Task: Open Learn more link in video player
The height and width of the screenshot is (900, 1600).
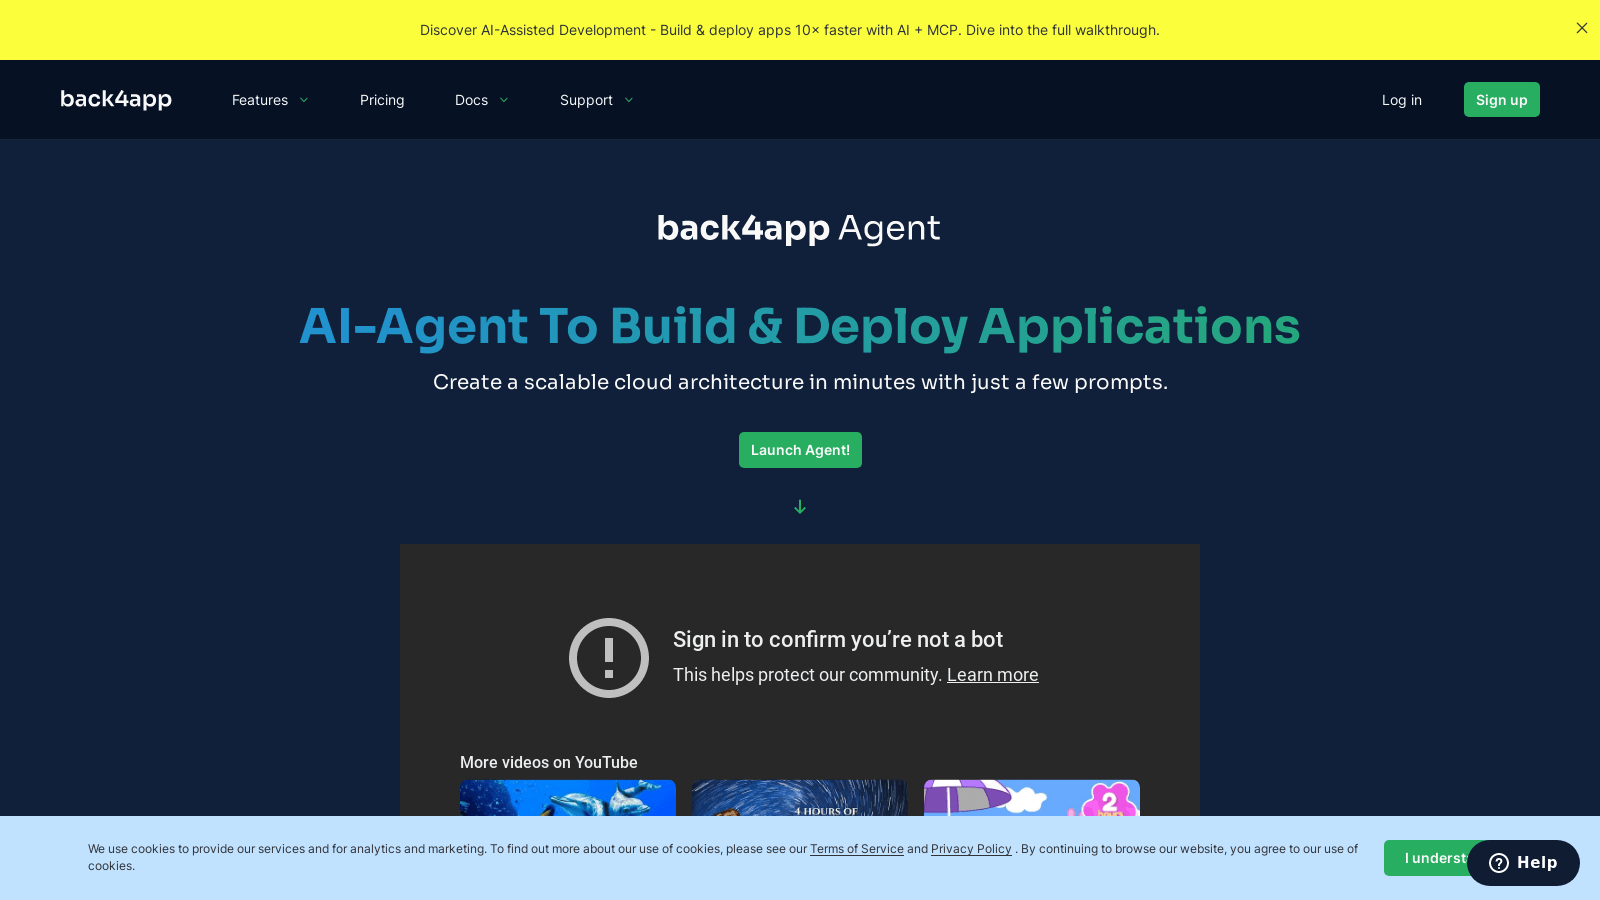Action: [993, 675]
